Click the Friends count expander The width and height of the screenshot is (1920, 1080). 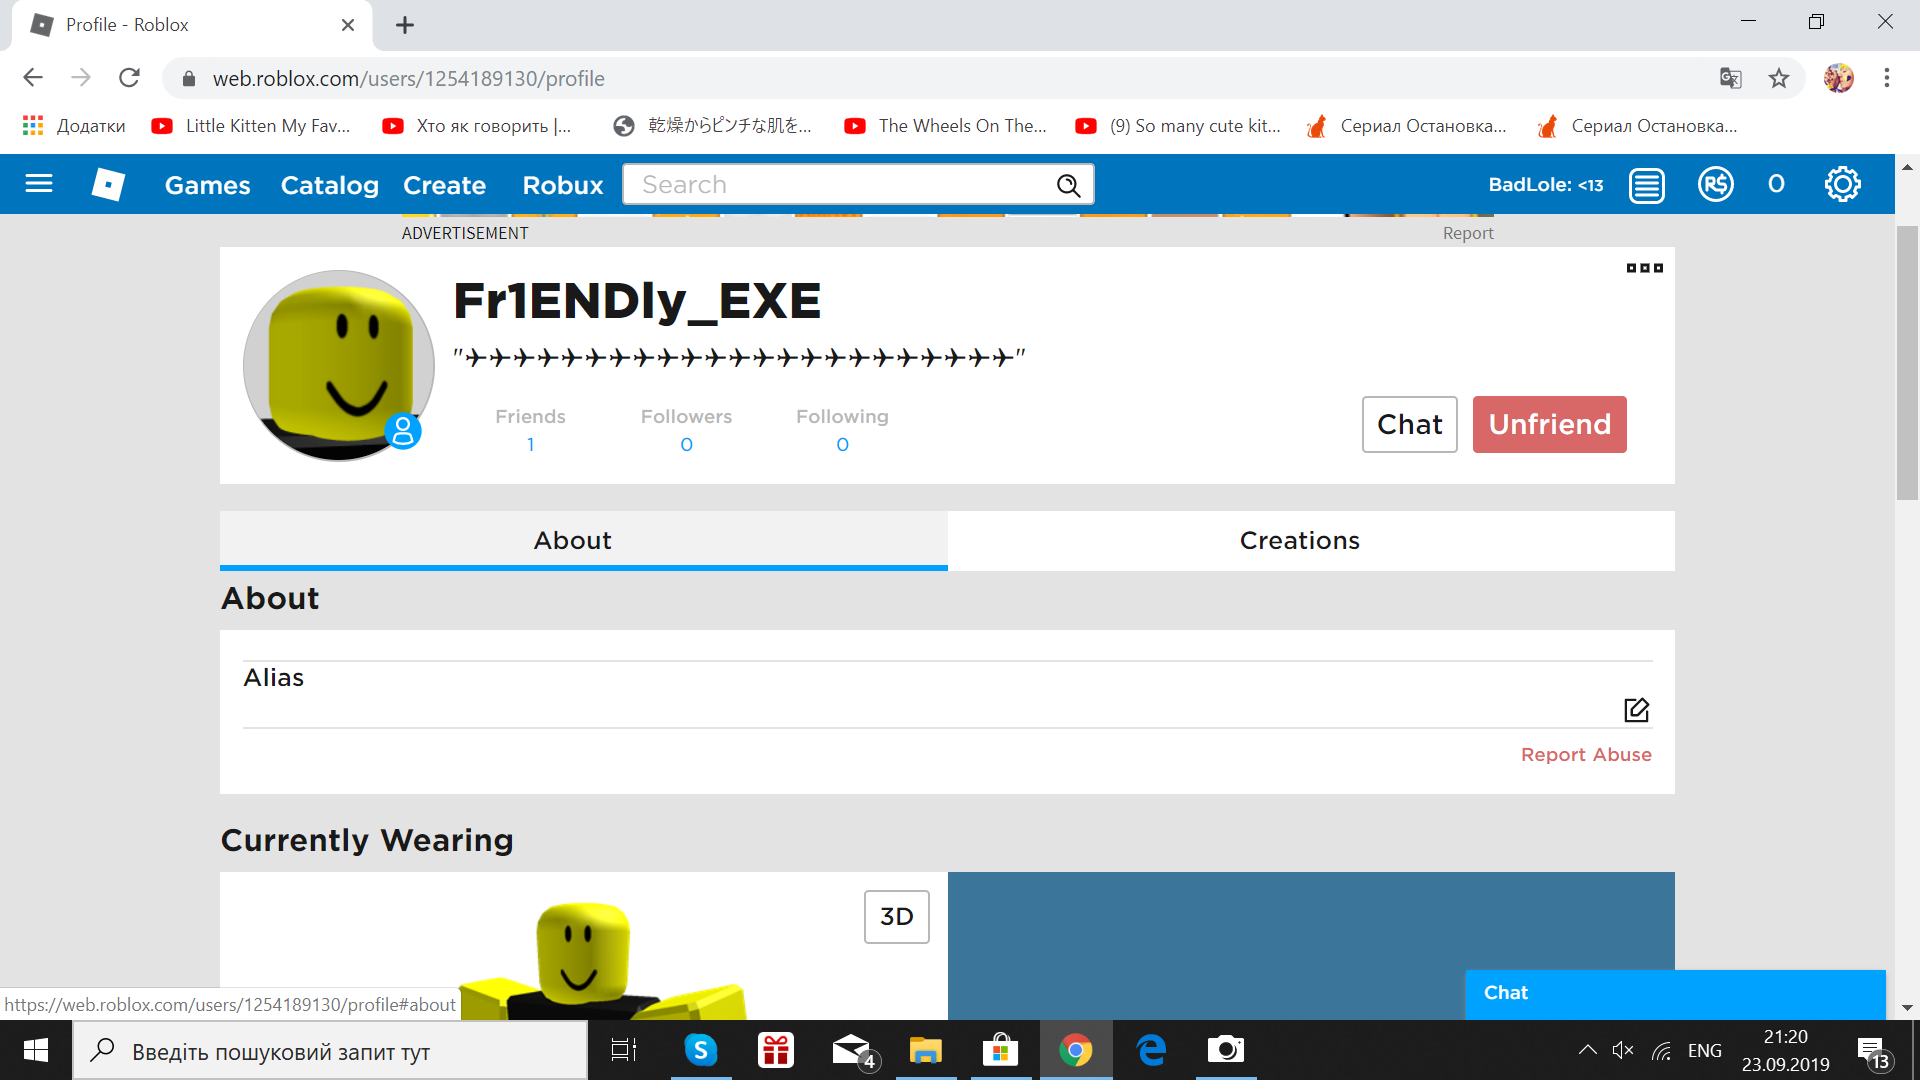530,444
